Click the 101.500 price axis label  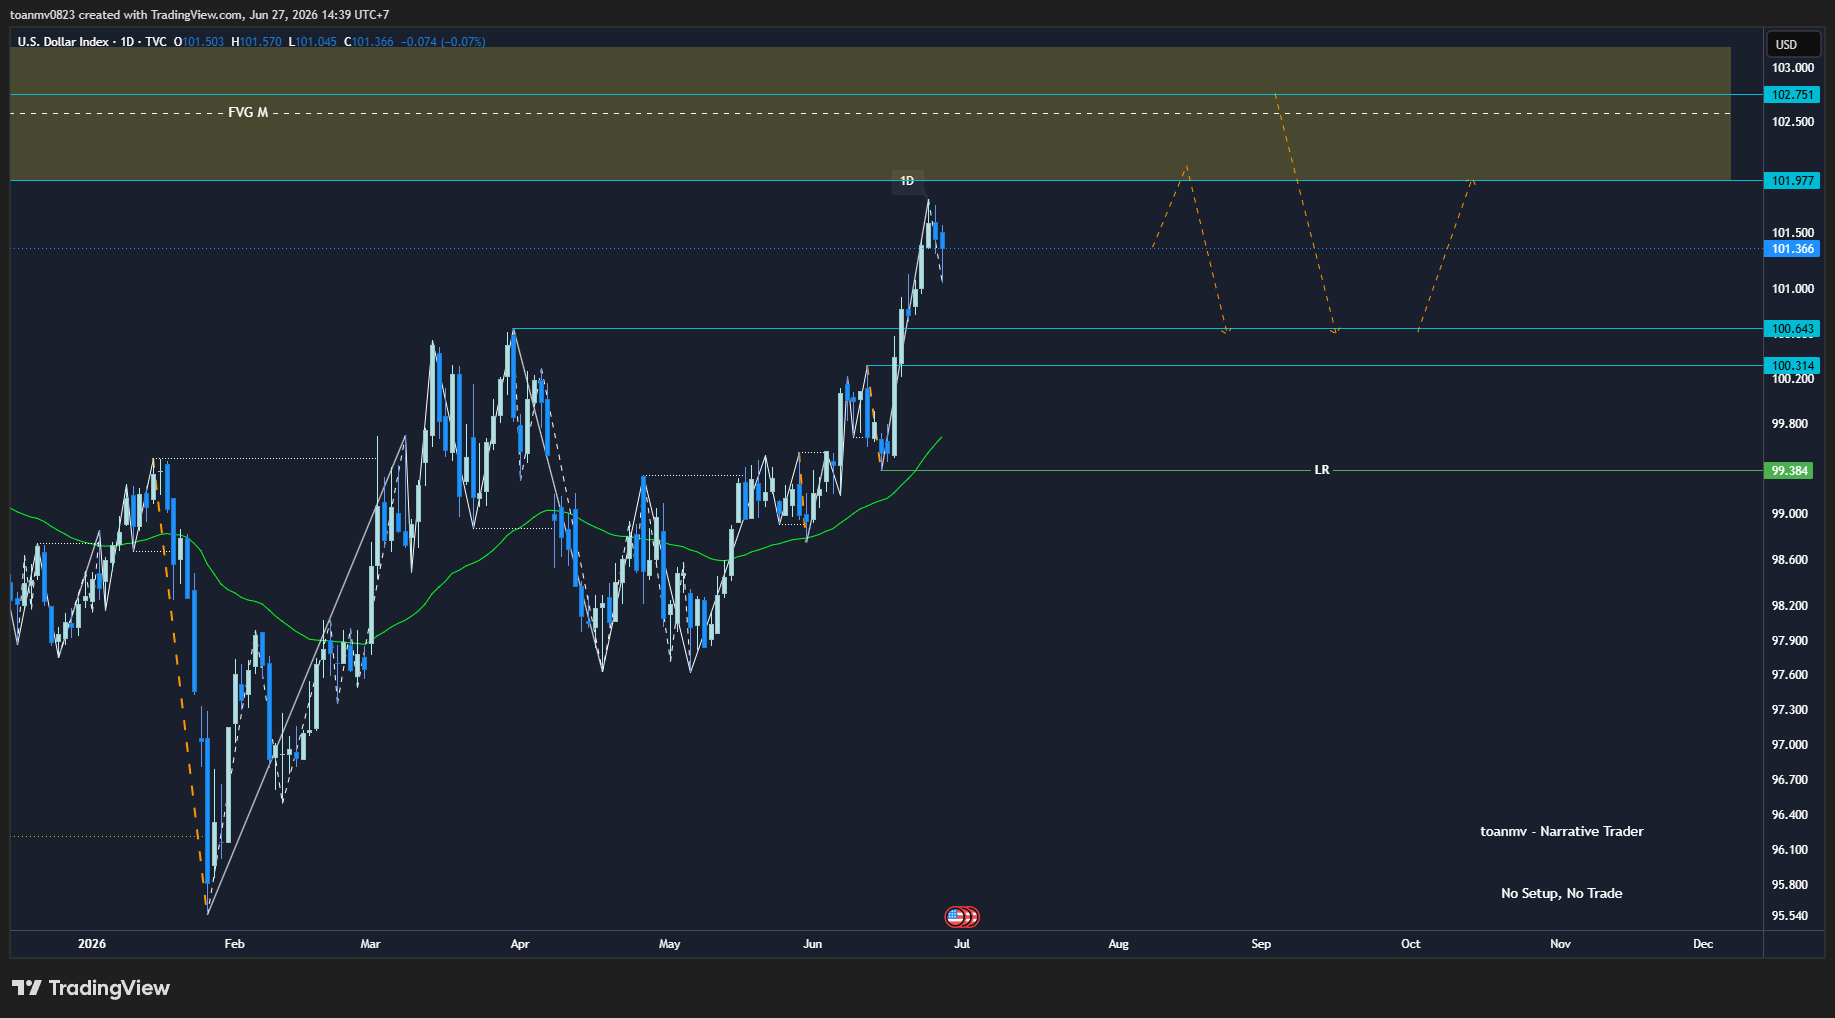pyautogui.click(x=1793, y=233)
